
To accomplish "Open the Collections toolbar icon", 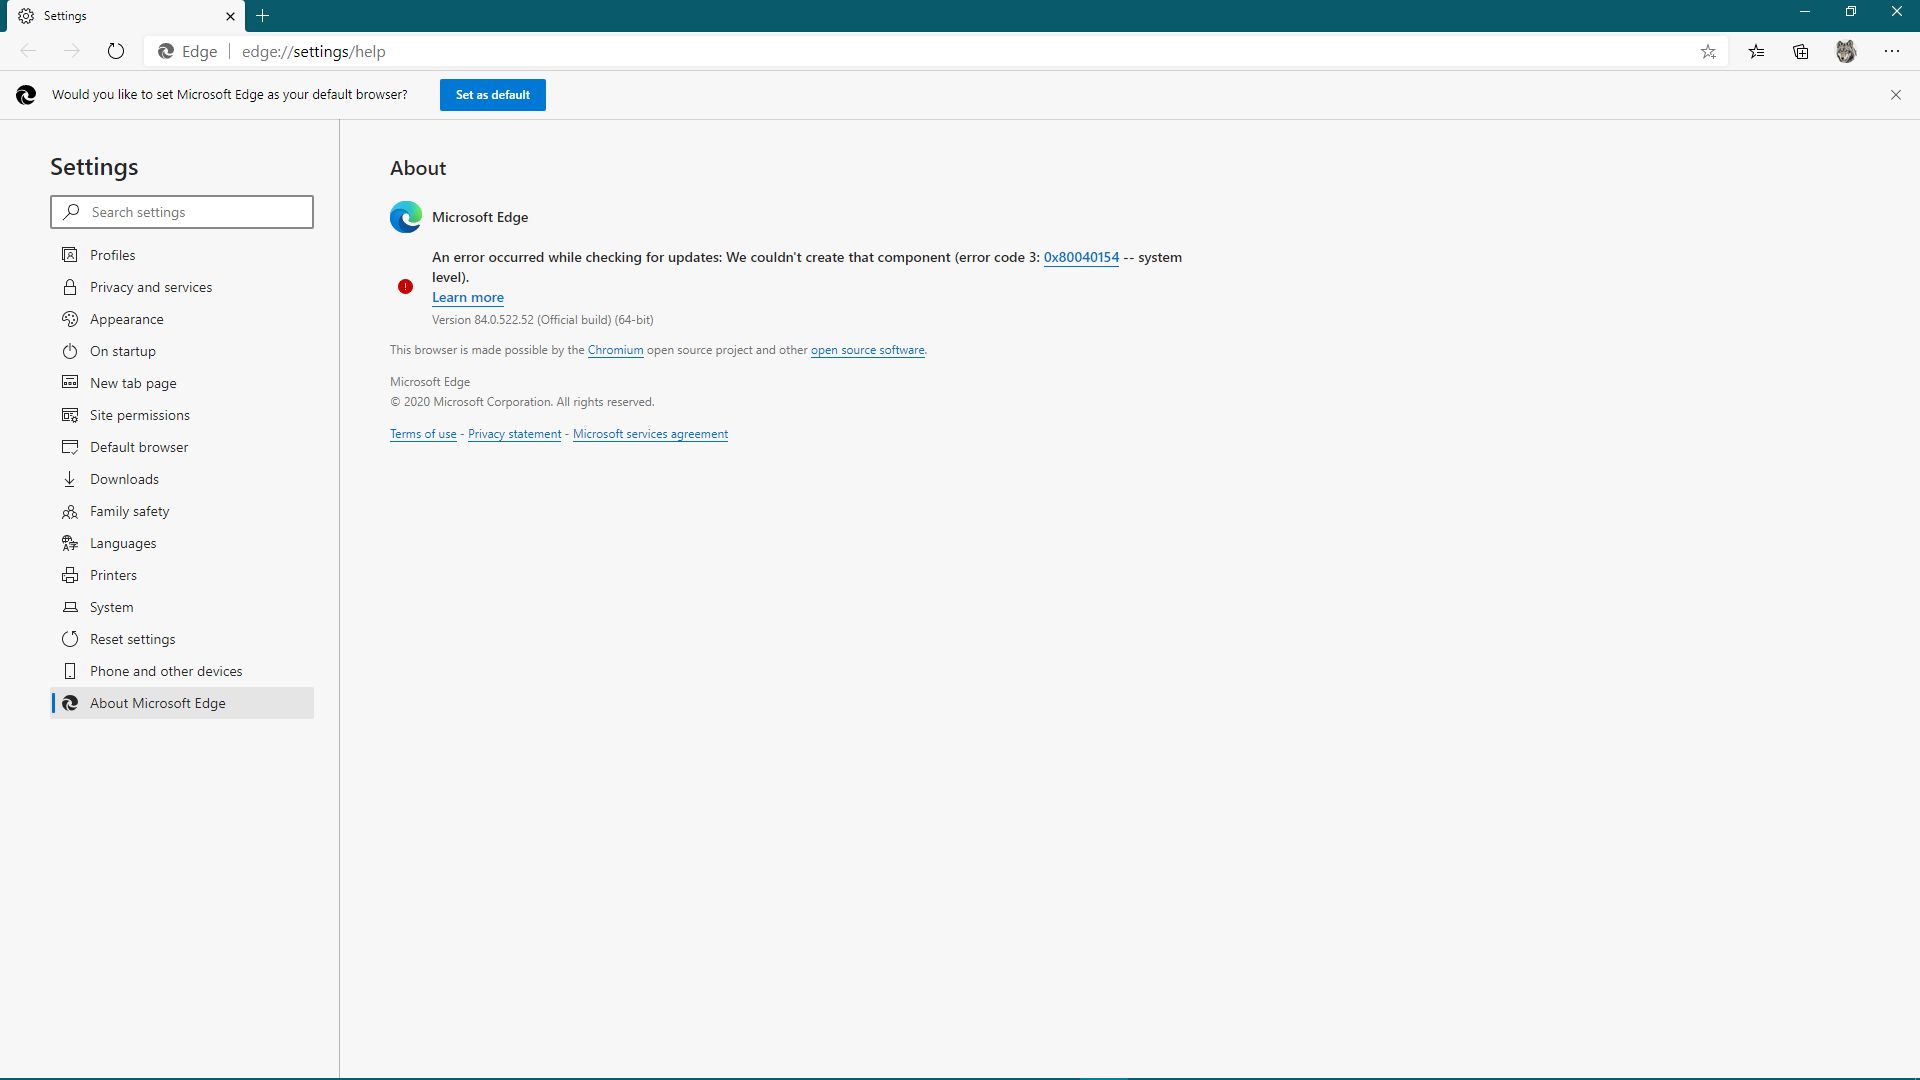I will [x=1801, y=52].
